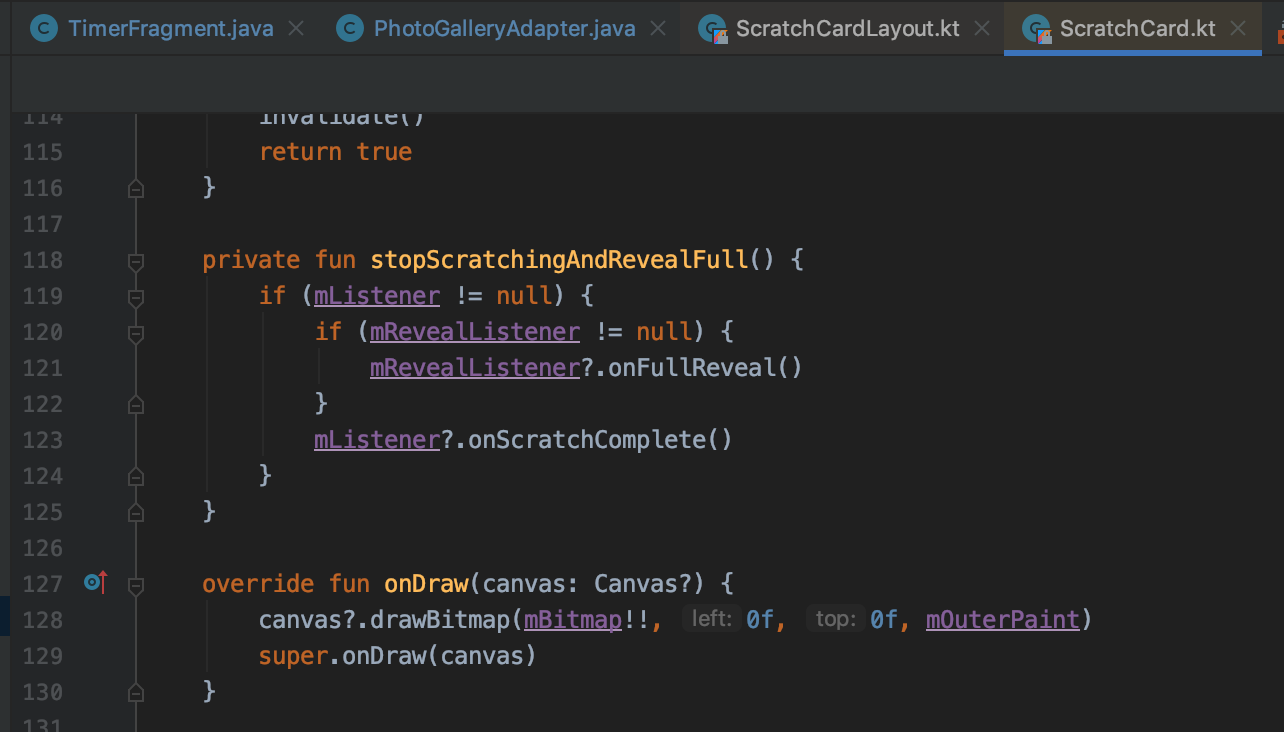Click line number 115 in the gutter
Image resolution: width=1284 pixels, height=732 pixels.
42,152
